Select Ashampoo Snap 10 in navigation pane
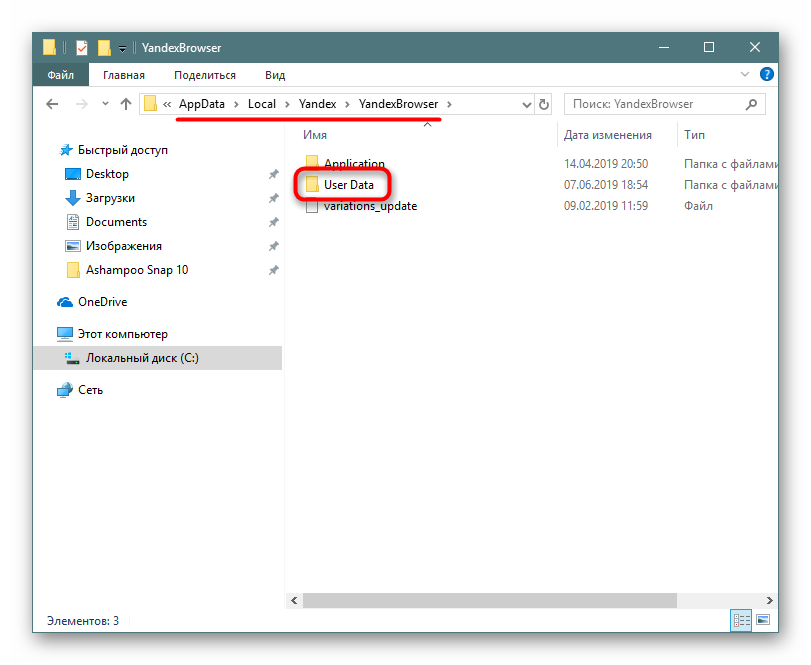 click(x=137, y=270)
